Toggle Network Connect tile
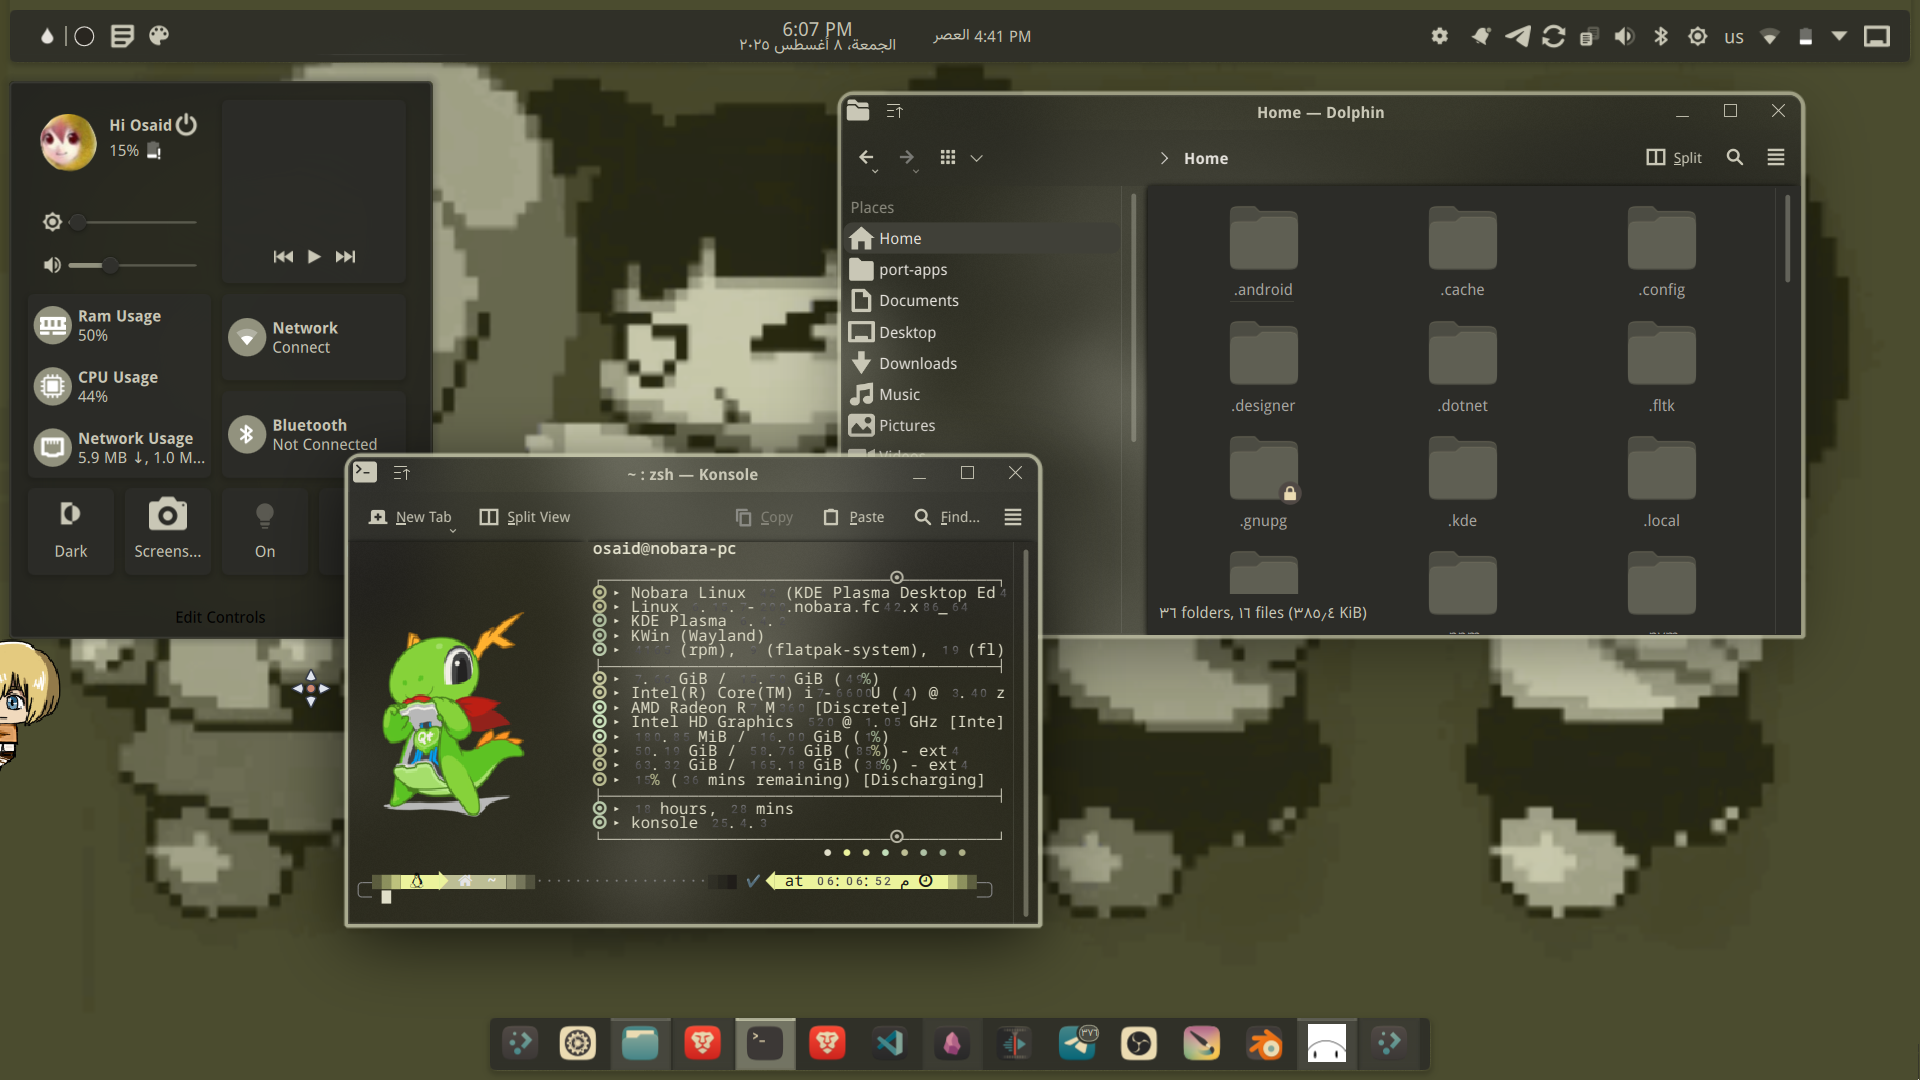The width and height of the screenshot is (1920, 1080). 314,337
